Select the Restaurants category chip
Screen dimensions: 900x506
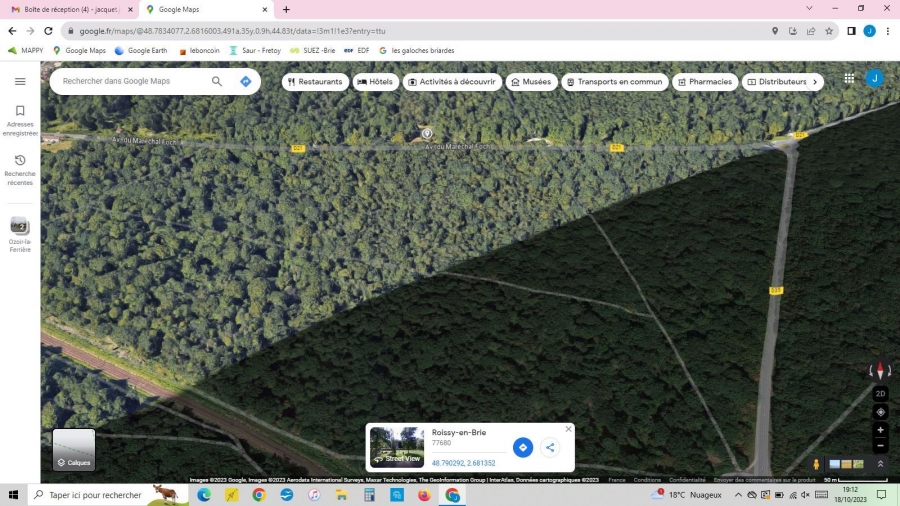315,82
